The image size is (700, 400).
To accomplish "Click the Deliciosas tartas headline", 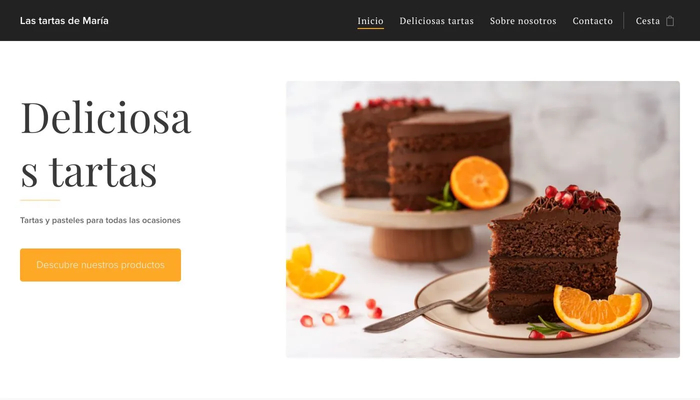I will point(106,143).
